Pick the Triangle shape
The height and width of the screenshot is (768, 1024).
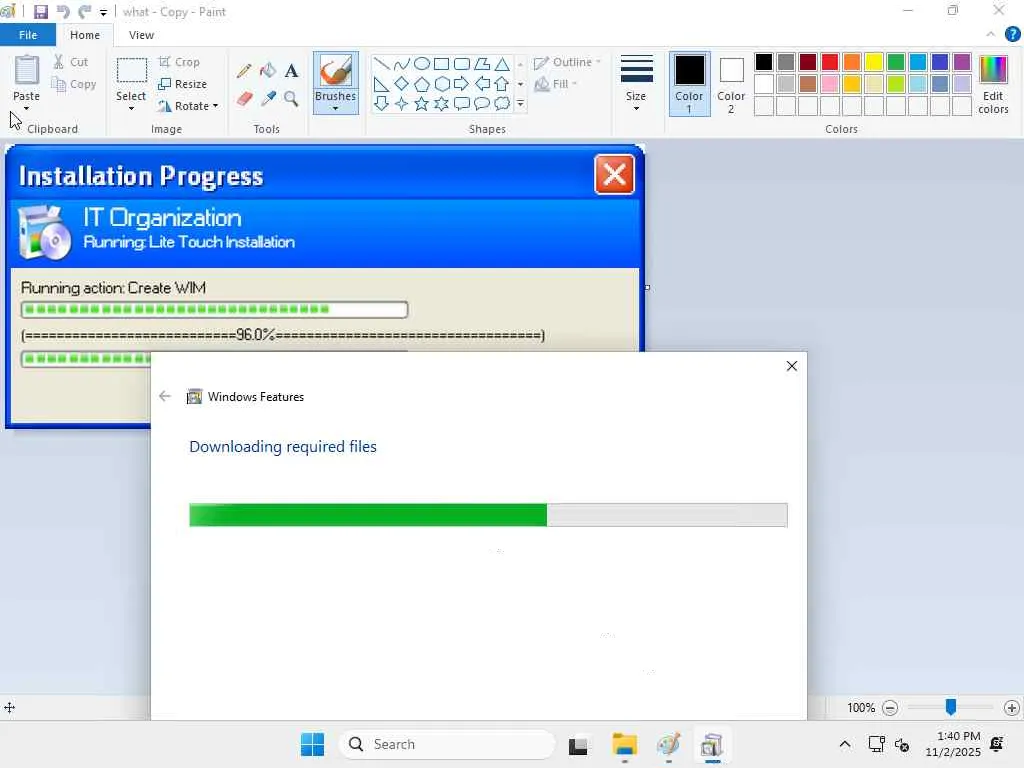(x=502, y=64)
